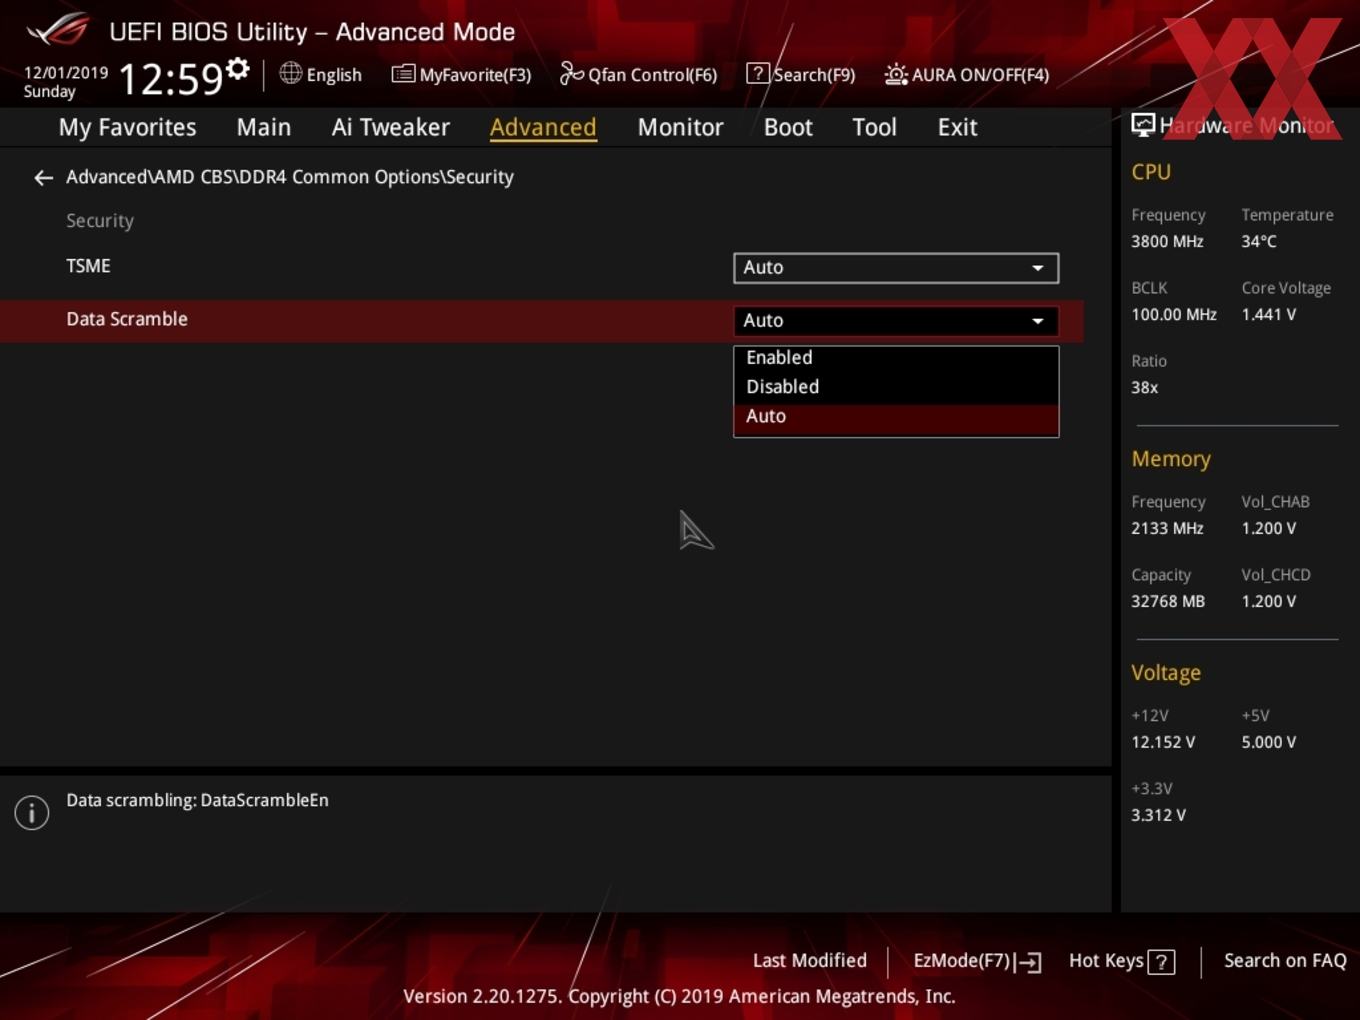Click the globe language icon
This screenshot has width=1360, height=1020.
(x=290, y=73)
